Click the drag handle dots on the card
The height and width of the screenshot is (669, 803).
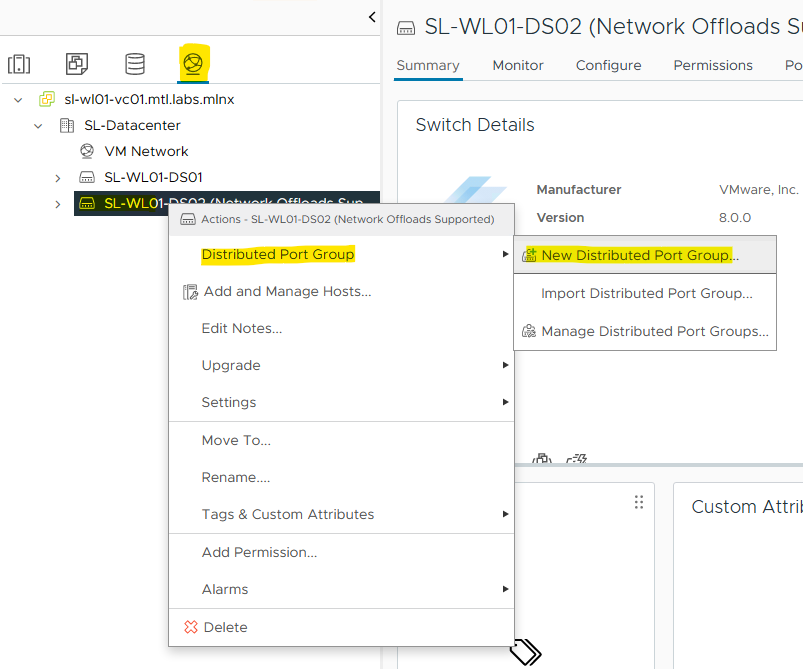pos(639,502)
